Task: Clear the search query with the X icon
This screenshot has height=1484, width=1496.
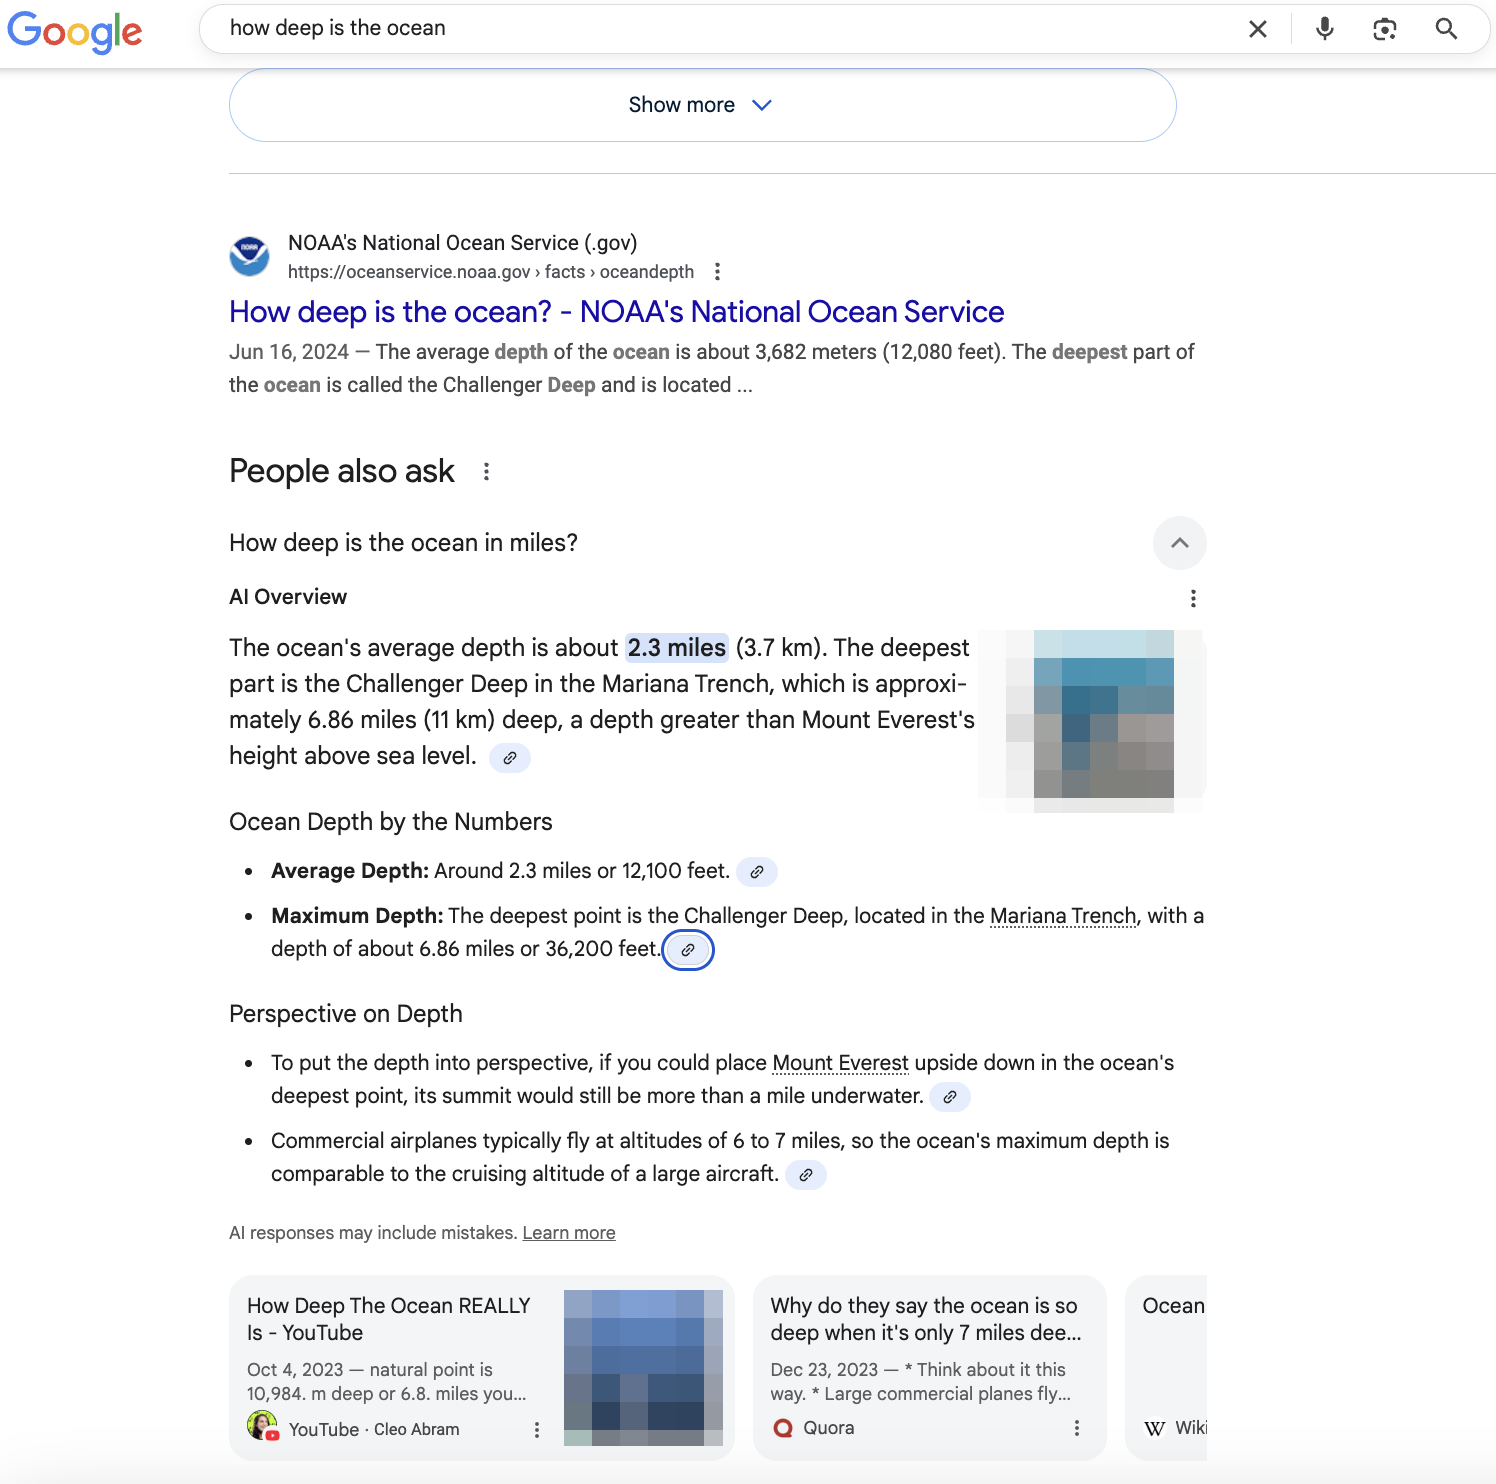Action: point(1257,29)
